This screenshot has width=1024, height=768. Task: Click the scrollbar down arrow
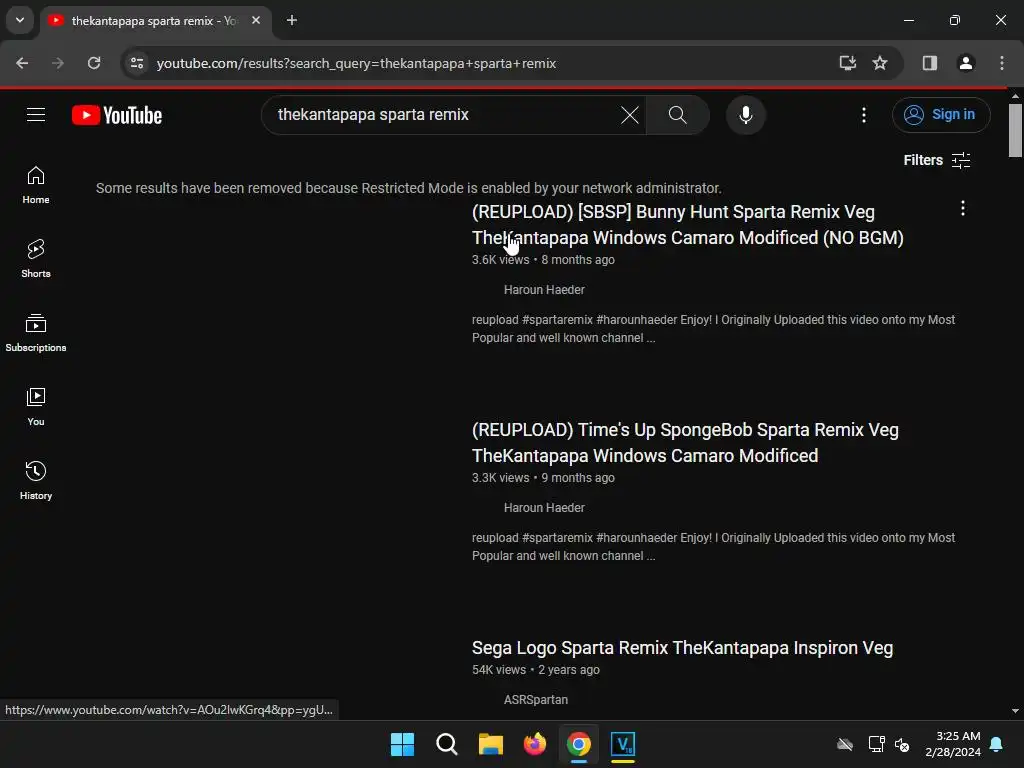(1015, 711)
